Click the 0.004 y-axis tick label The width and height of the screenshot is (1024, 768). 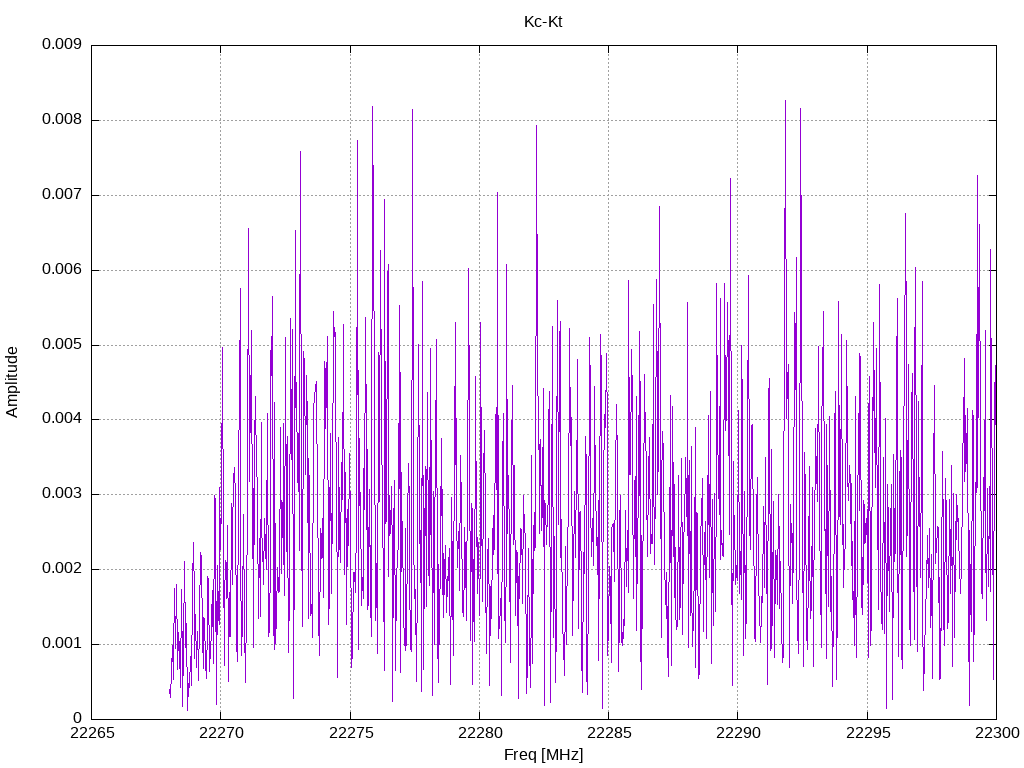[x=62, y=419]
